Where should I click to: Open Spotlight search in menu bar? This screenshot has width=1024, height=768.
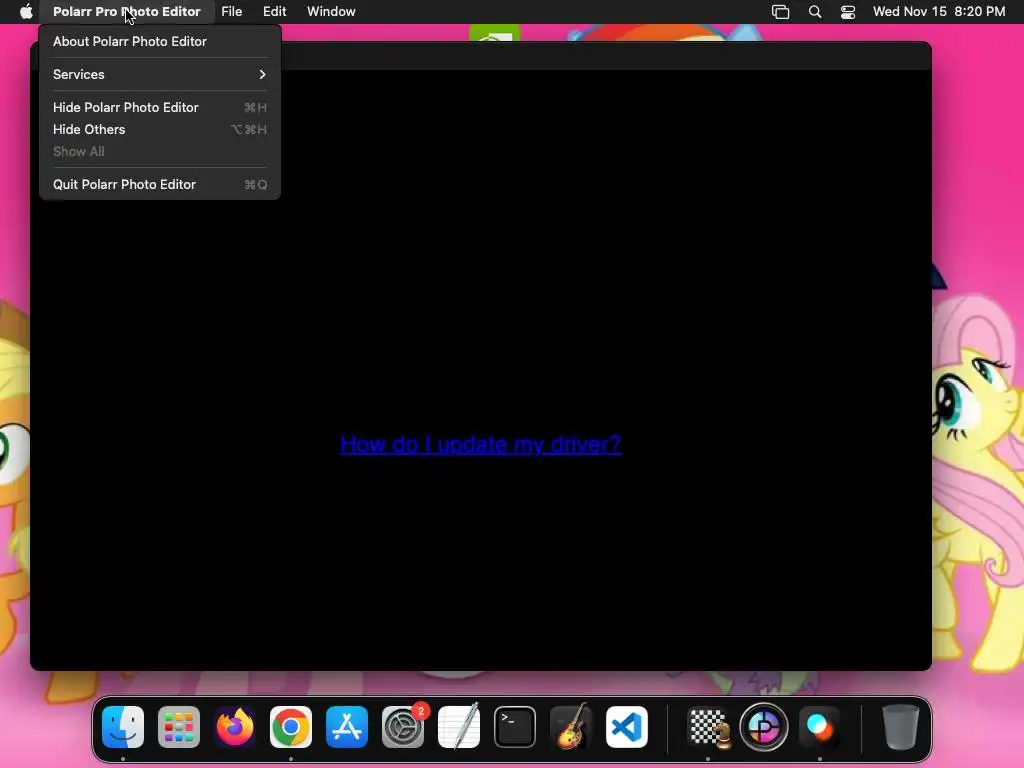(x=815, y=12)
